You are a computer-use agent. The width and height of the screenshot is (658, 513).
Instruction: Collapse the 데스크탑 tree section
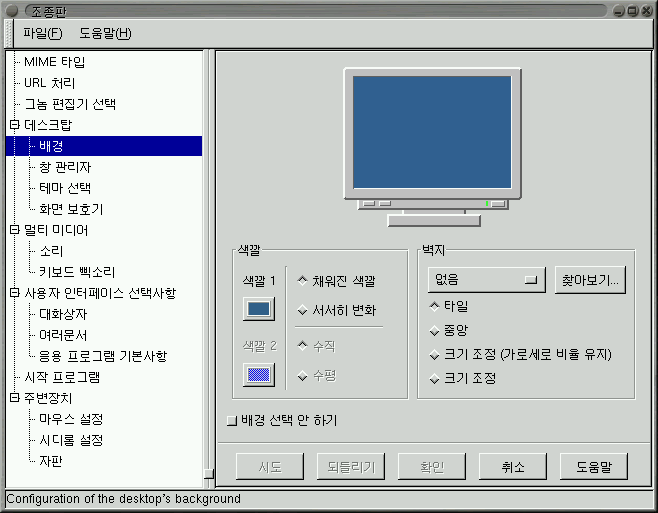pyautogui.click(x=14, y=125)
